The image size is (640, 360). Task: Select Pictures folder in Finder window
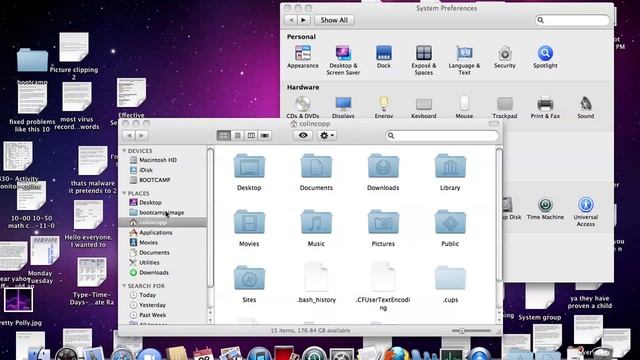(383, 228)
